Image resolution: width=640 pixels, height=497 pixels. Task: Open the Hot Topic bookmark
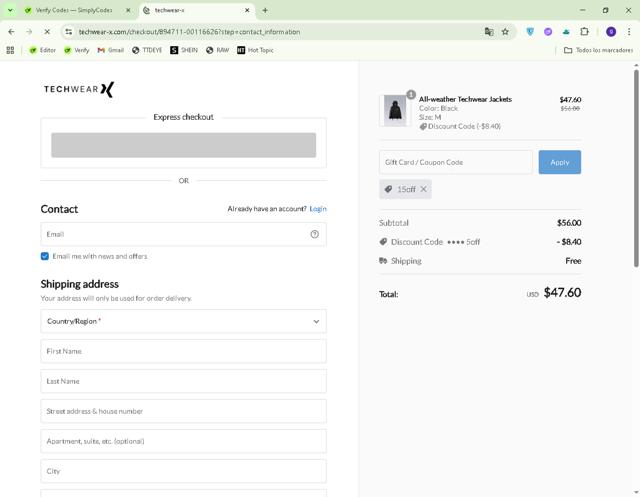pos(255,50)
